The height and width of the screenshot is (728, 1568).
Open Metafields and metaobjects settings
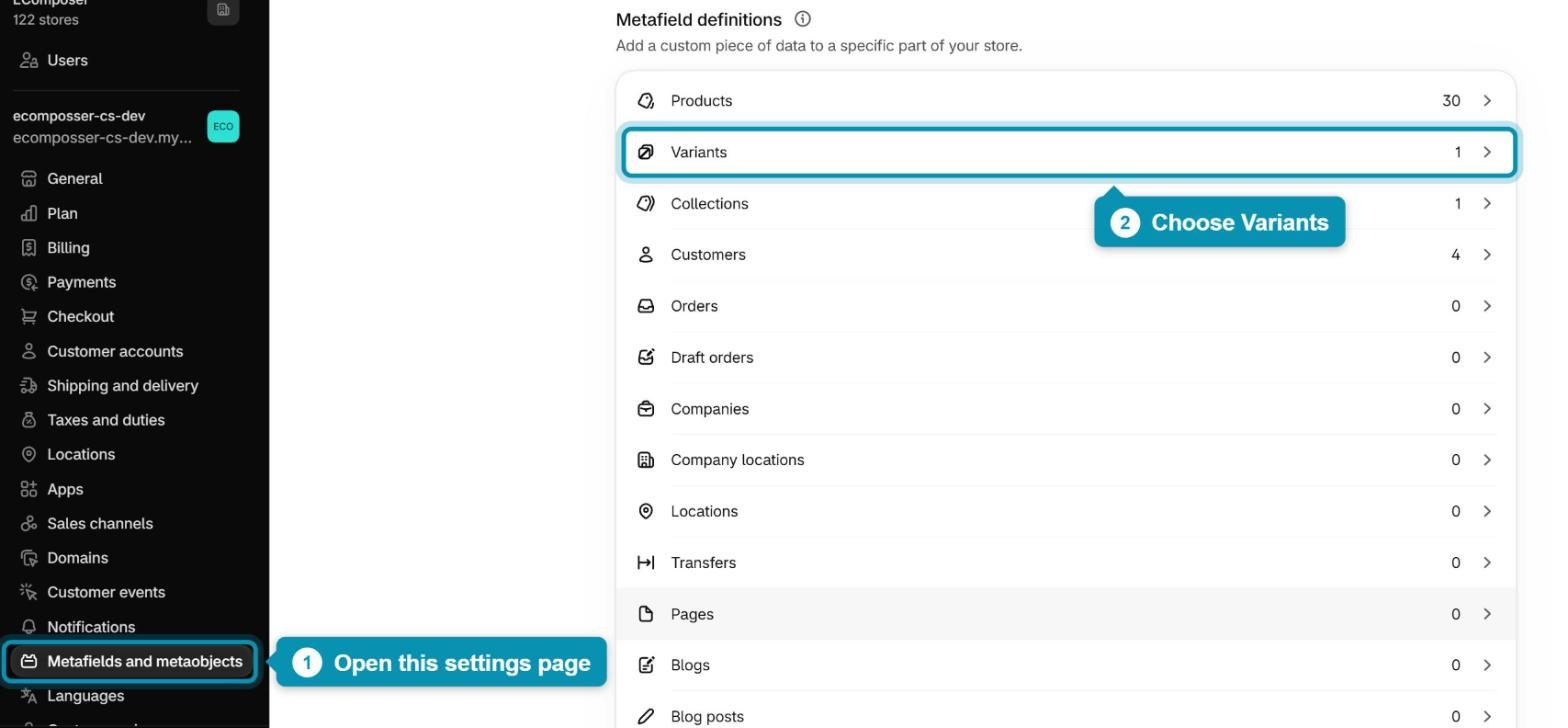(x=130, y=661)
